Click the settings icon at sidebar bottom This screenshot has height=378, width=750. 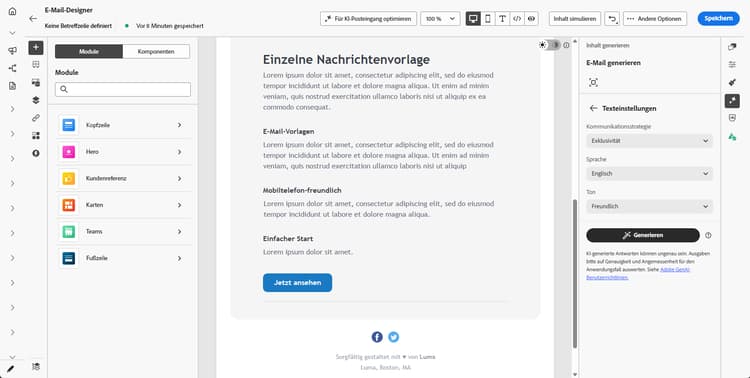(x=36, y=367)
